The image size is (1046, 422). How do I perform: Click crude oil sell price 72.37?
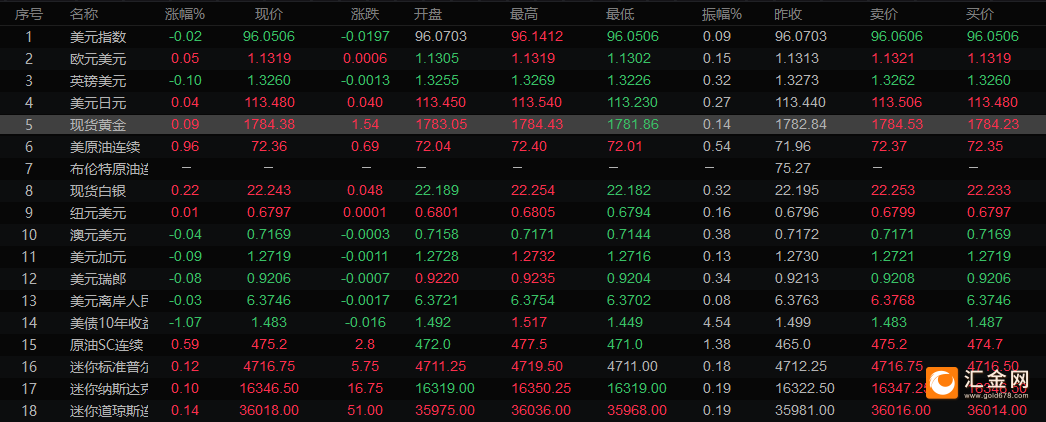pyautogui.click(x=888, y=147)
